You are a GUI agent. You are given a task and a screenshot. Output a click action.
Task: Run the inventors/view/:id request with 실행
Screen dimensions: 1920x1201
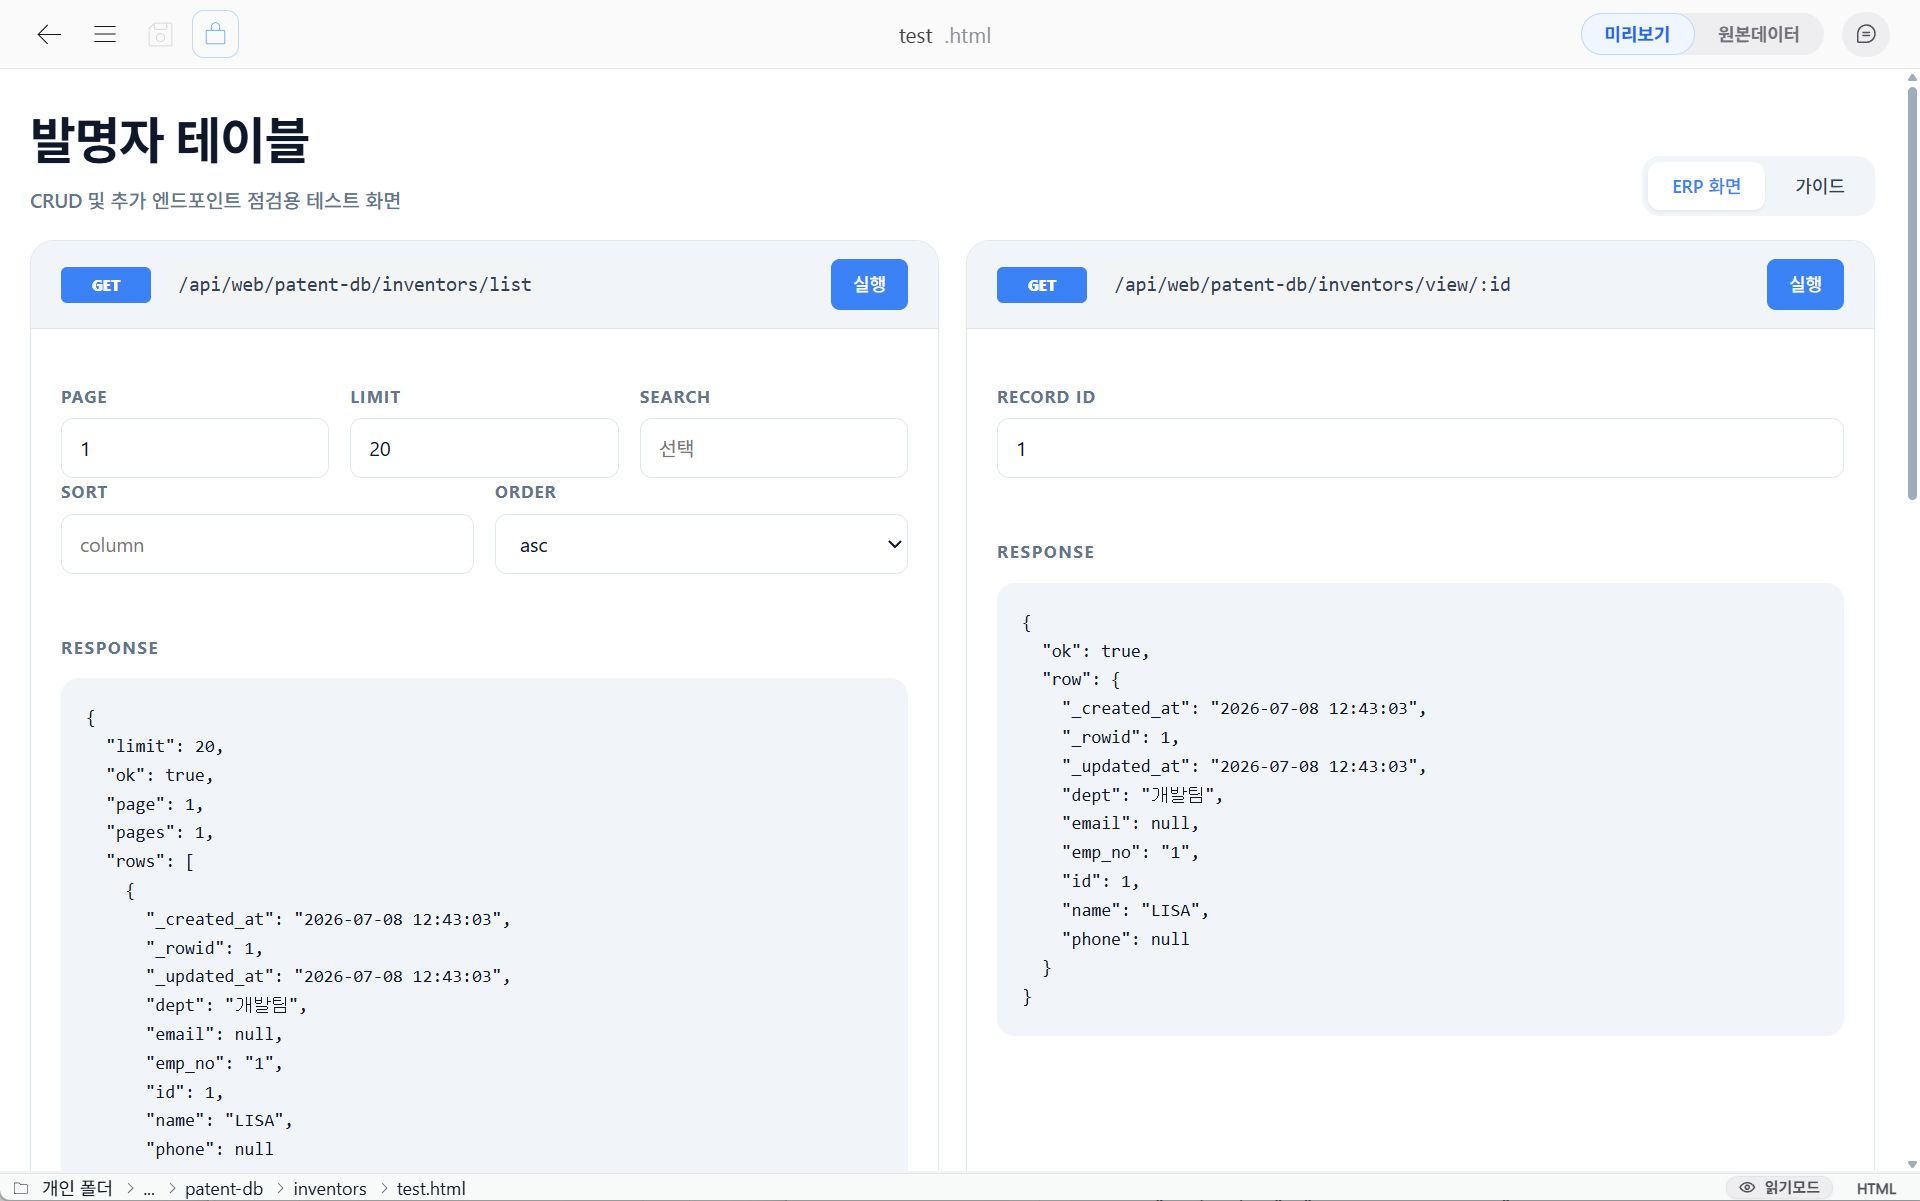[1805, 284]
